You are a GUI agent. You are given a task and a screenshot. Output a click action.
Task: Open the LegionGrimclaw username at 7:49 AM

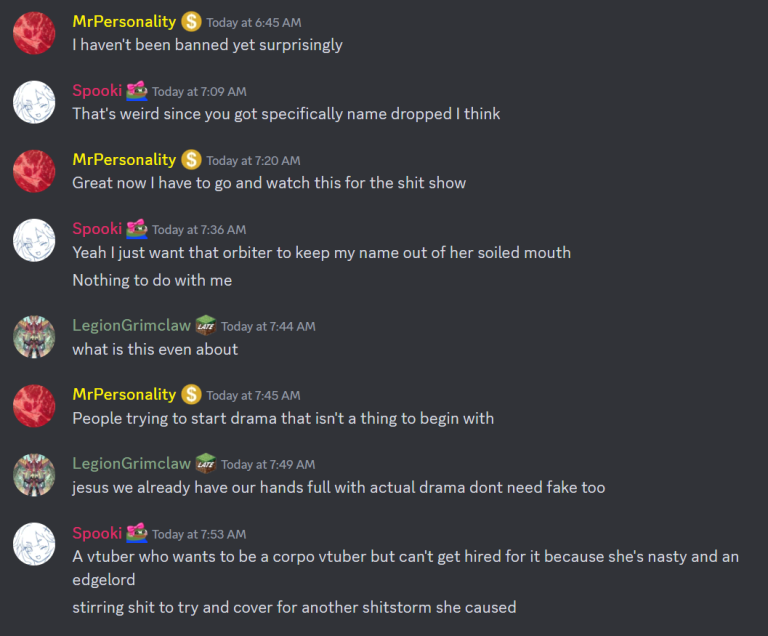click(x=131, y=464)
